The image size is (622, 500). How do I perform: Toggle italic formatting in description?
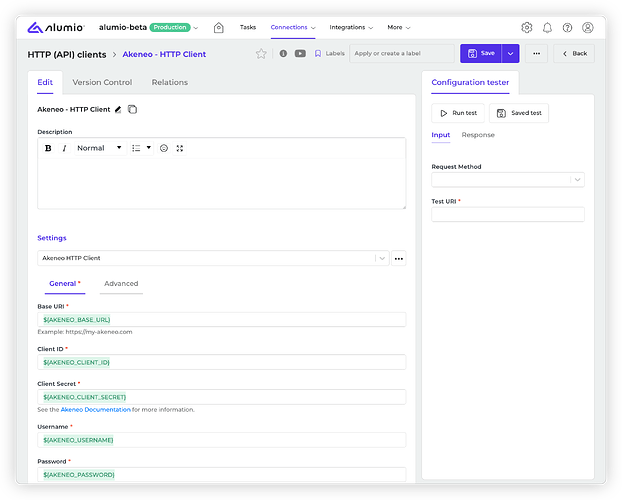click(x=64, y=148)
